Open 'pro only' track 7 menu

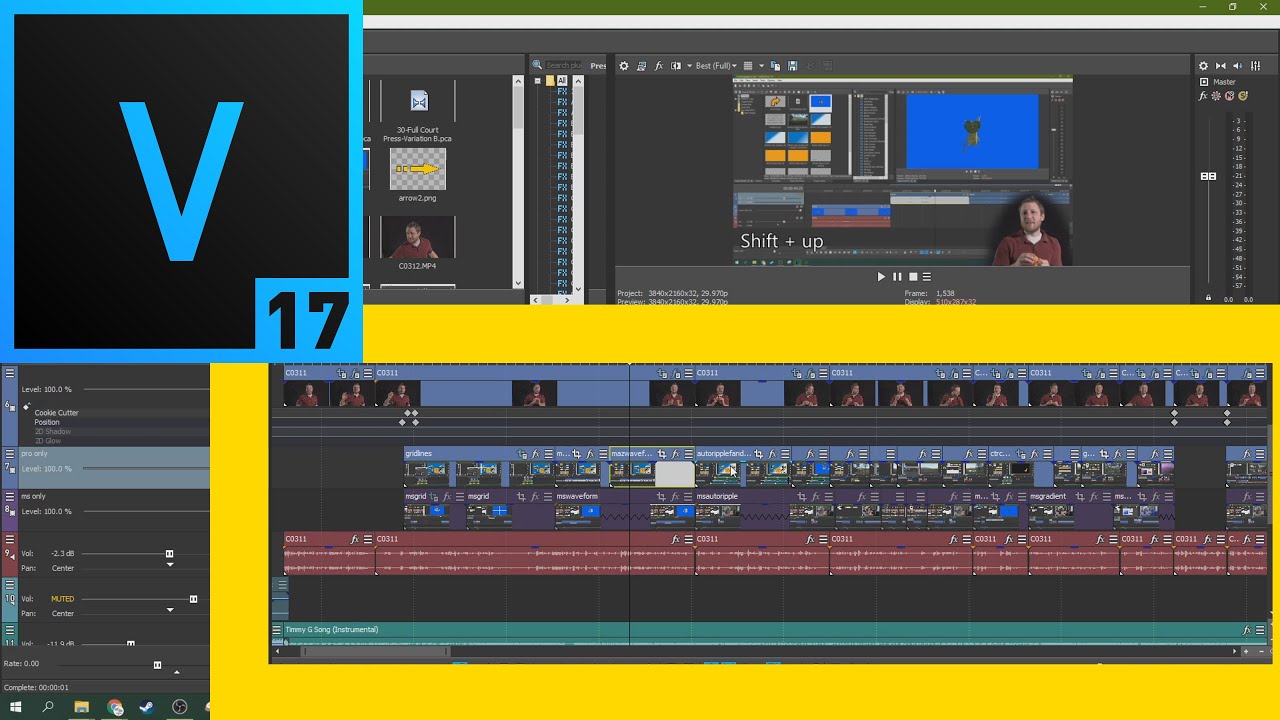pos(10,453)
